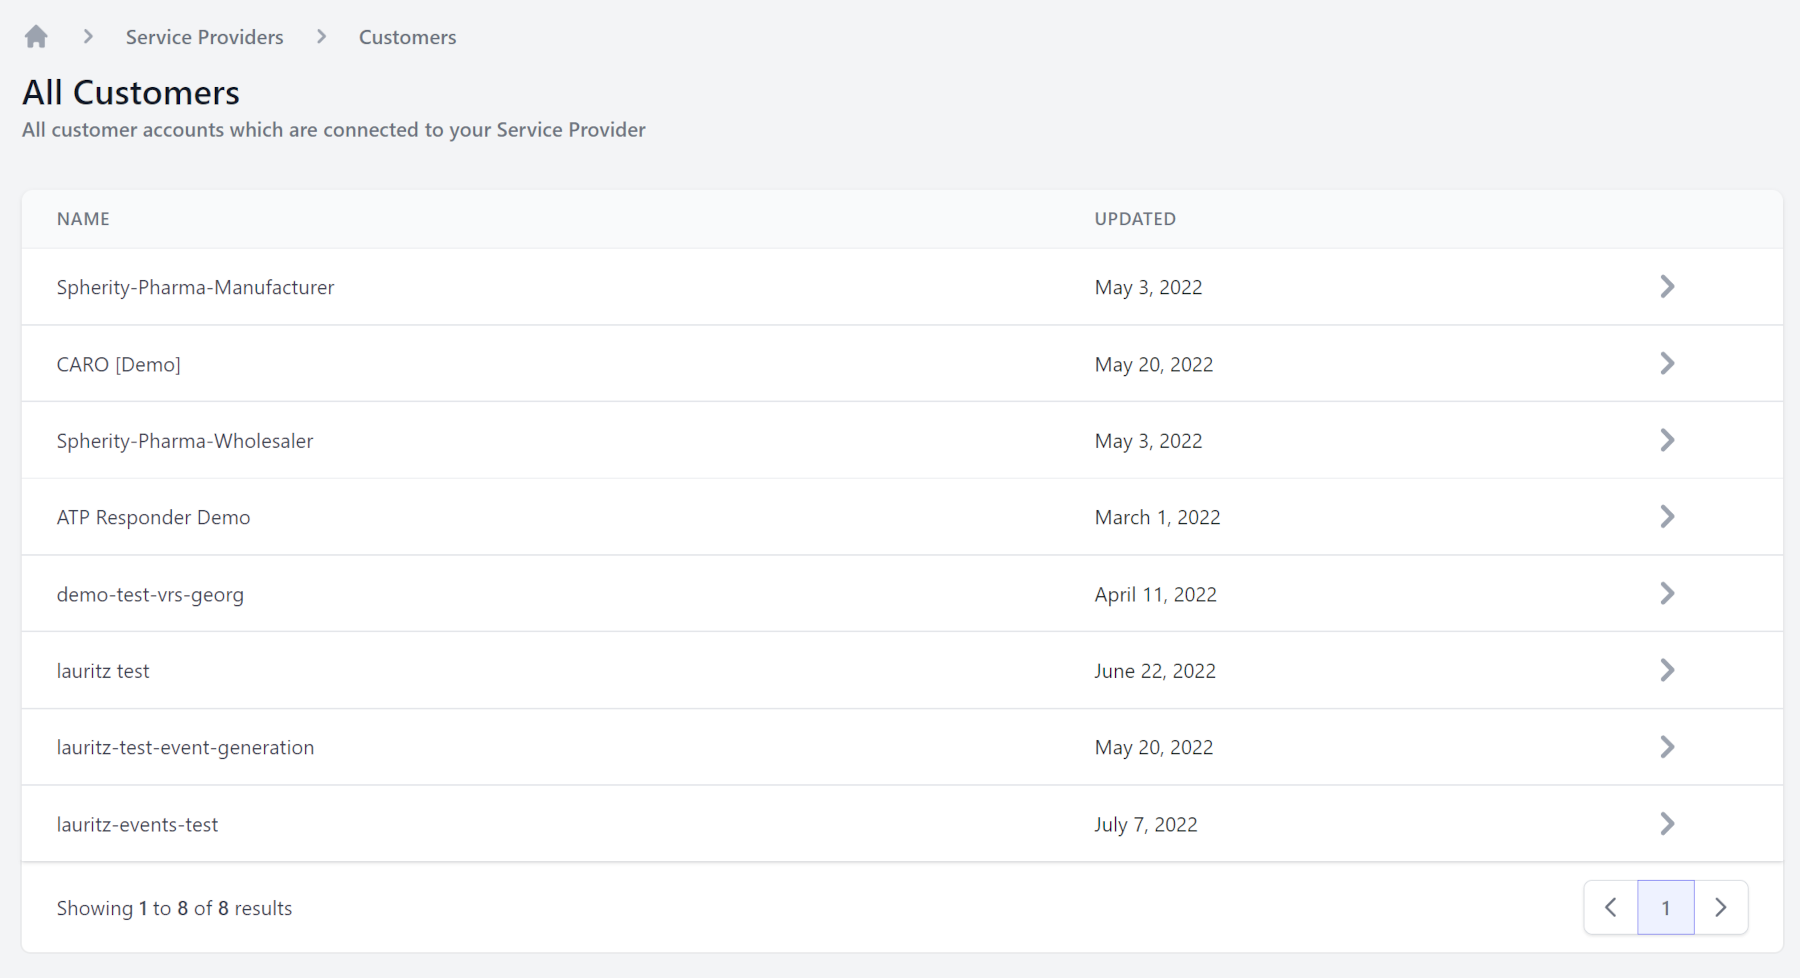The image size is (1800, 978).
Task: Open lauritz-test-event-generation row chevron
Action: [x=1666, y=747]
